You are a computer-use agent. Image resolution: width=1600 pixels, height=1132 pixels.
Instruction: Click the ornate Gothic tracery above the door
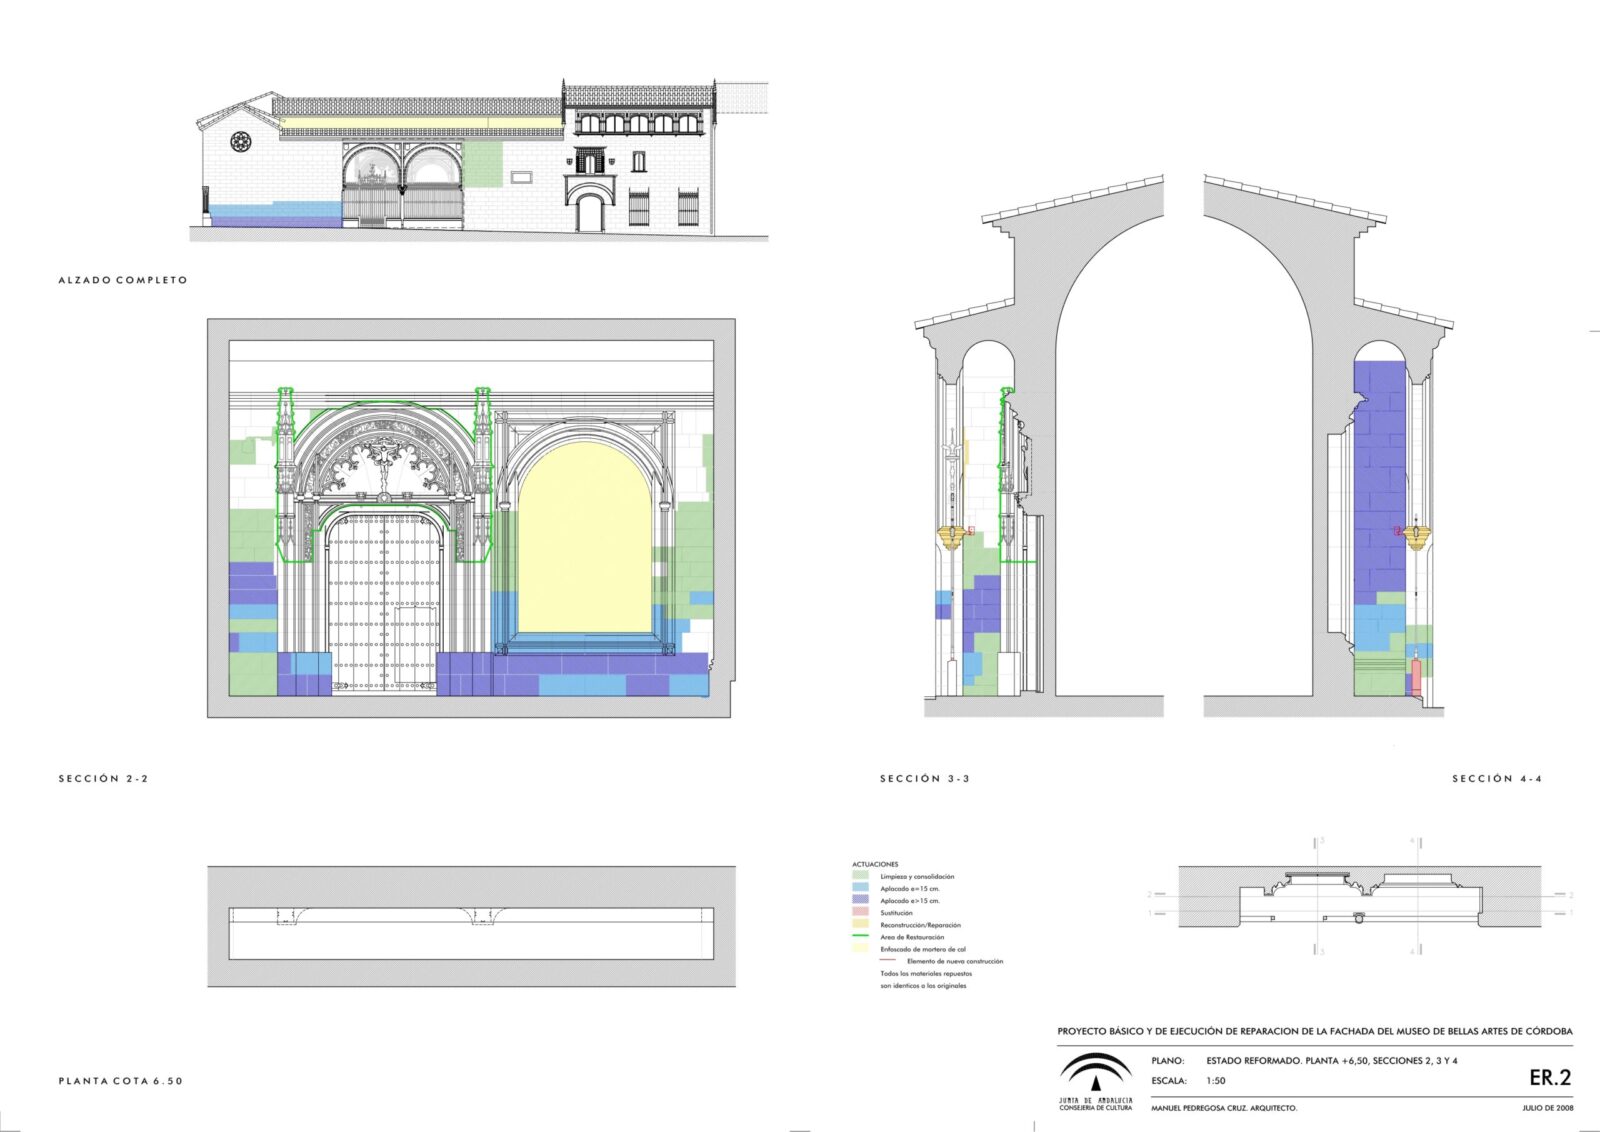click(383, 462)
